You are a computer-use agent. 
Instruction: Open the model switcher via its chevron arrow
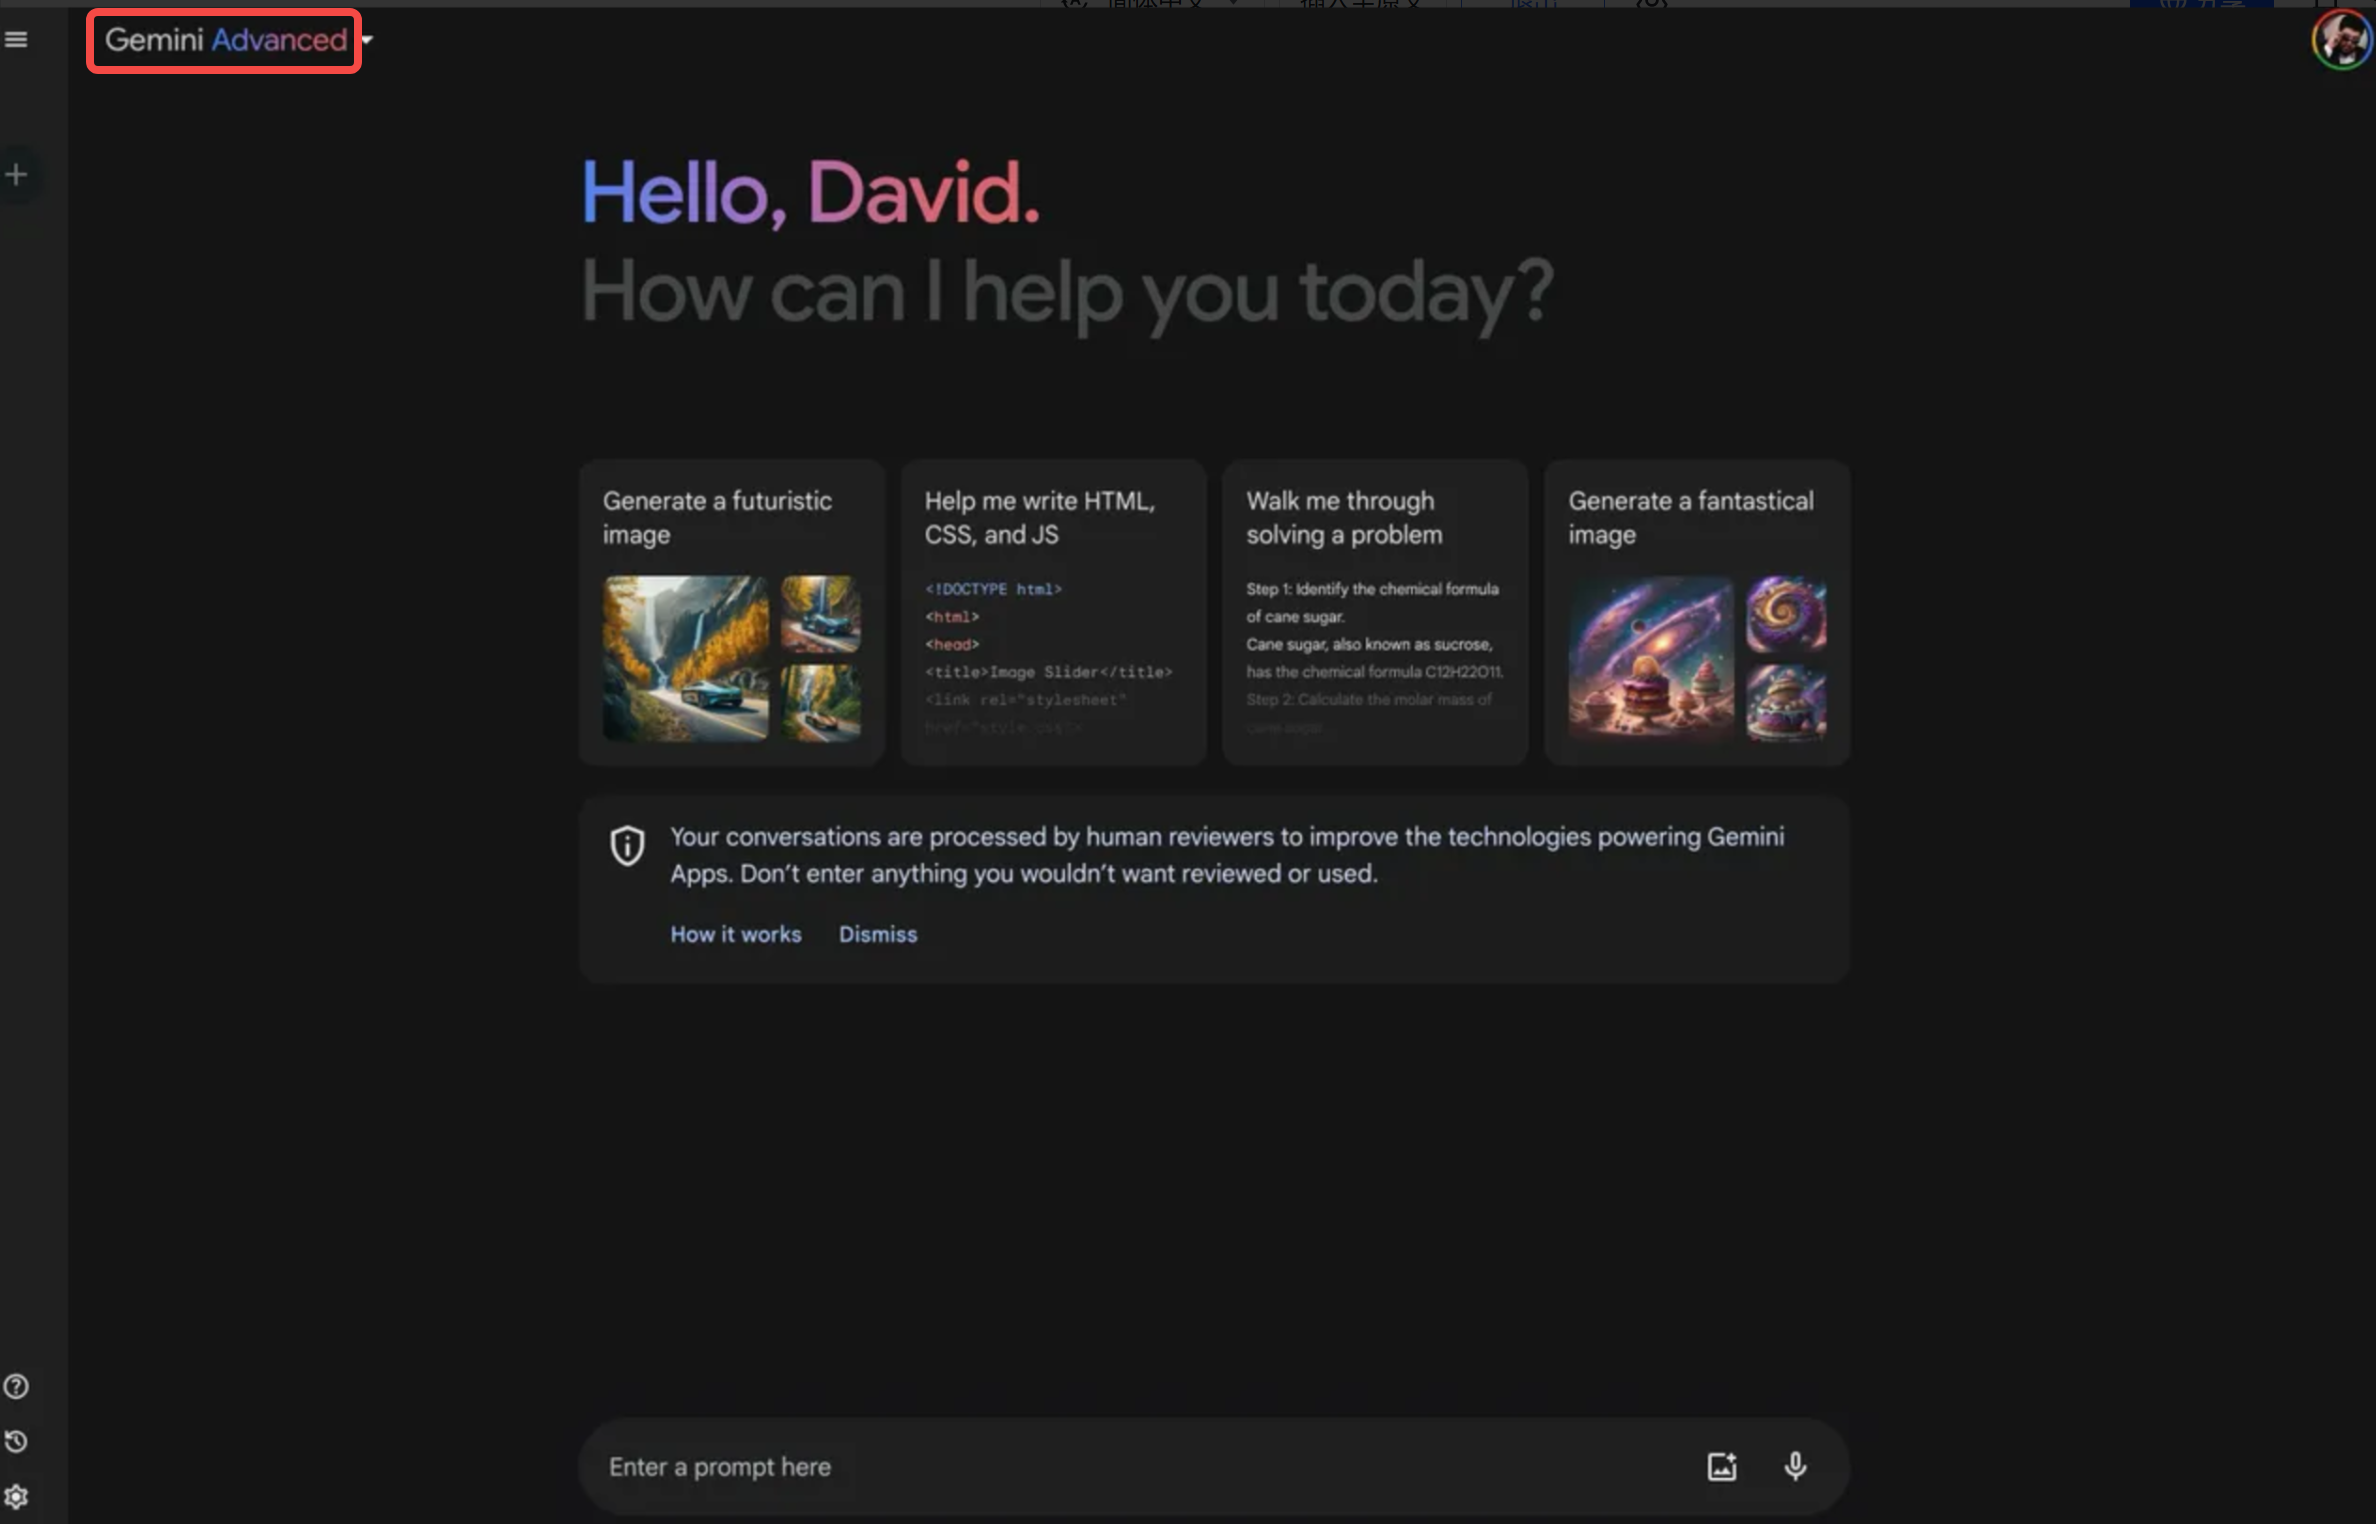tap(366, 41)
